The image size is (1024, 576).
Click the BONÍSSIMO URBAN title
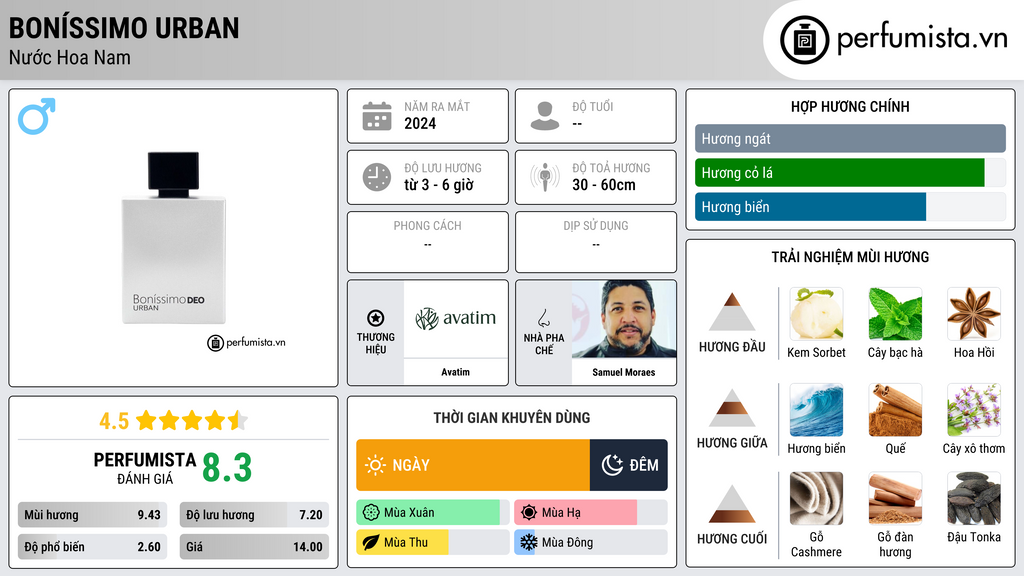click(124, 28)
